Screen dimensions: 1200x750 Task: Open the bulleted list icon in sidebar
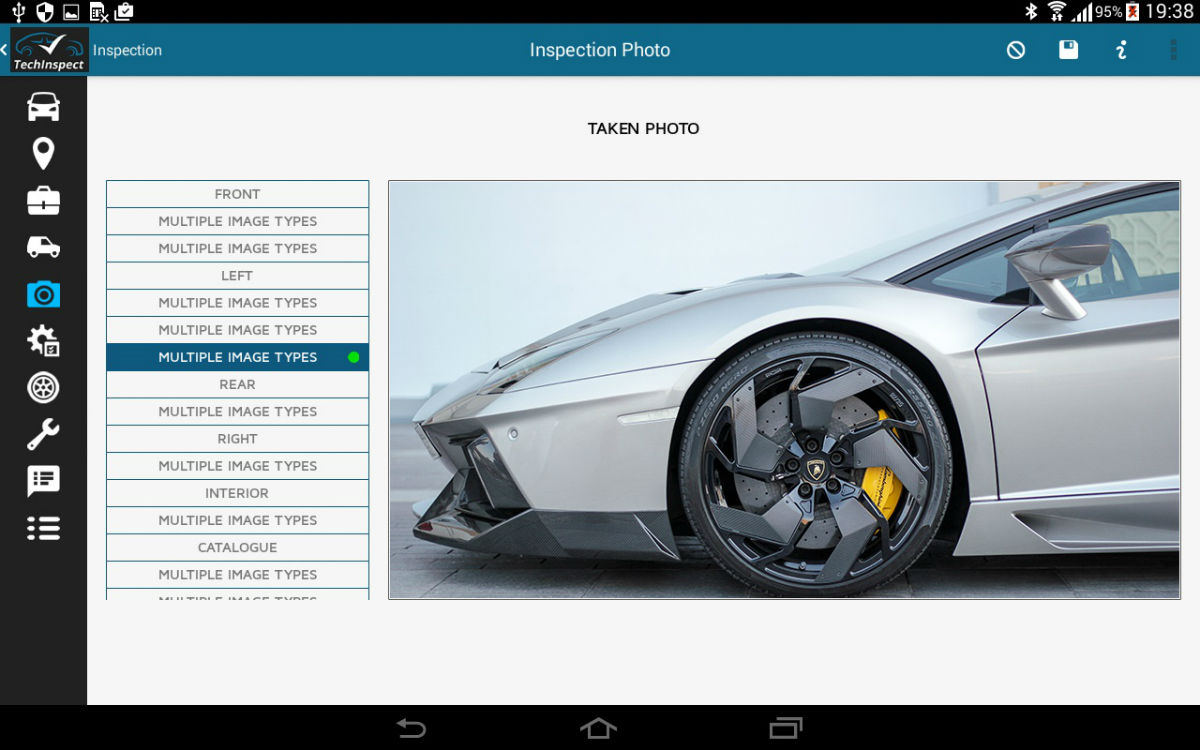coord(43,528)
